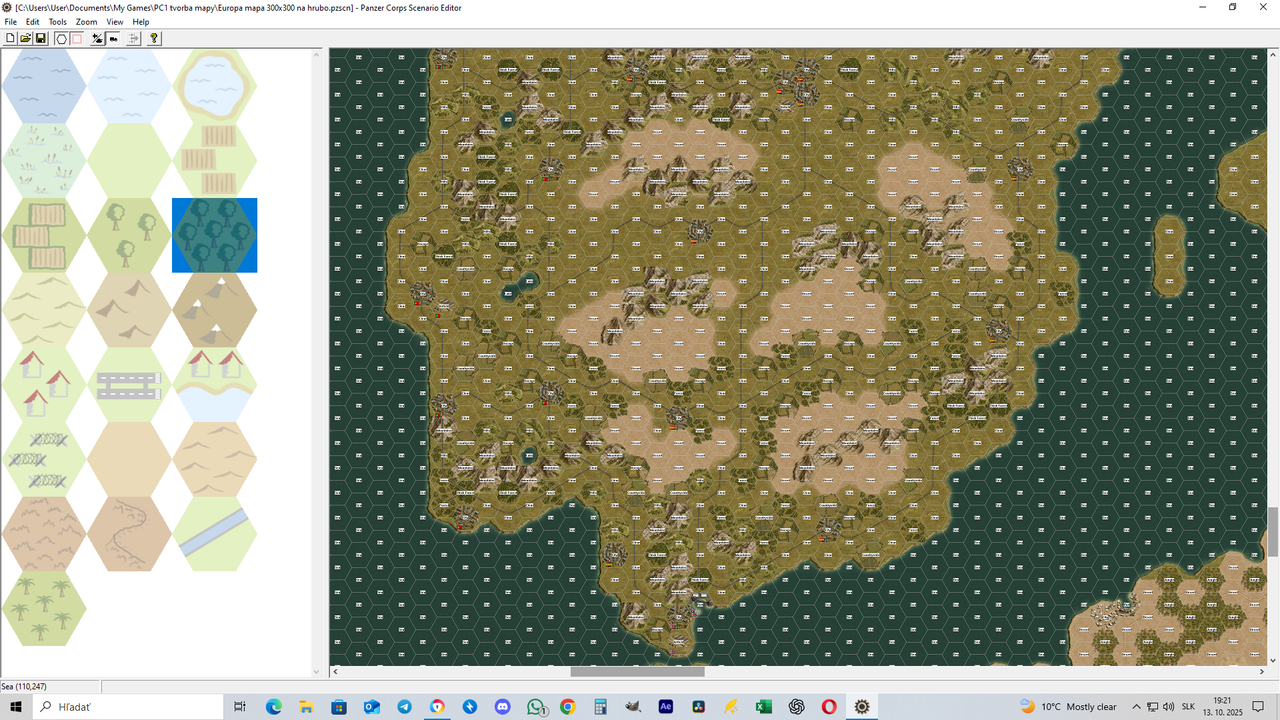This screenshot has height=720, width=1280.
Task: Click the map's vertical scrollbar thumb
Action: pyautogui.click(x=1273, y=532)
